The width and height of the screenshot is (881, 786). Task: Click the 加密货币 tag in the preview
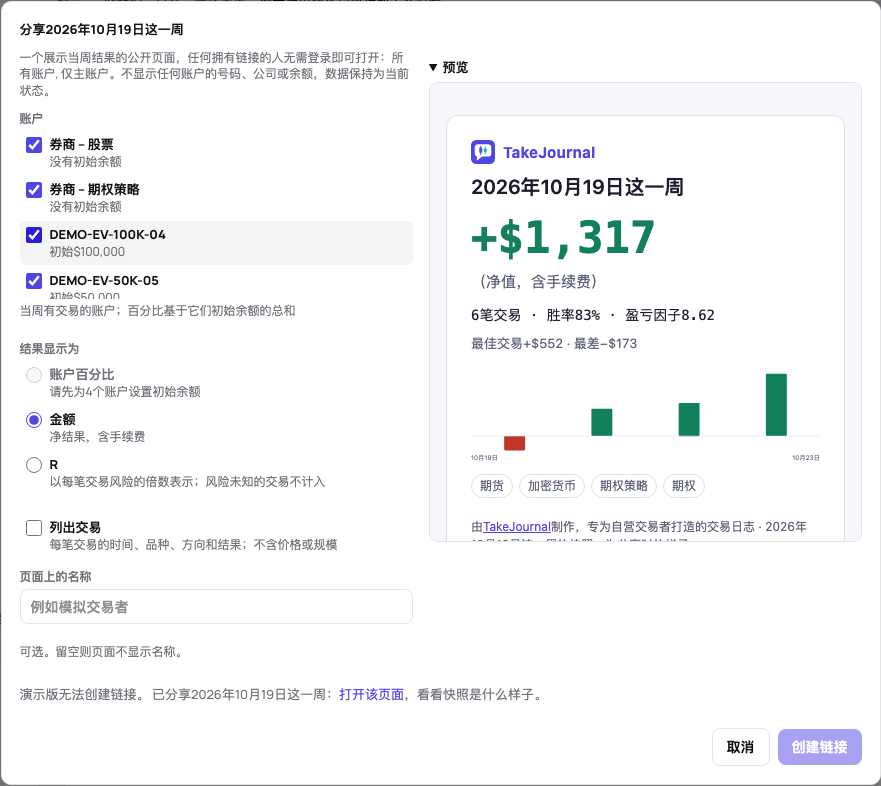pos(552,486)
